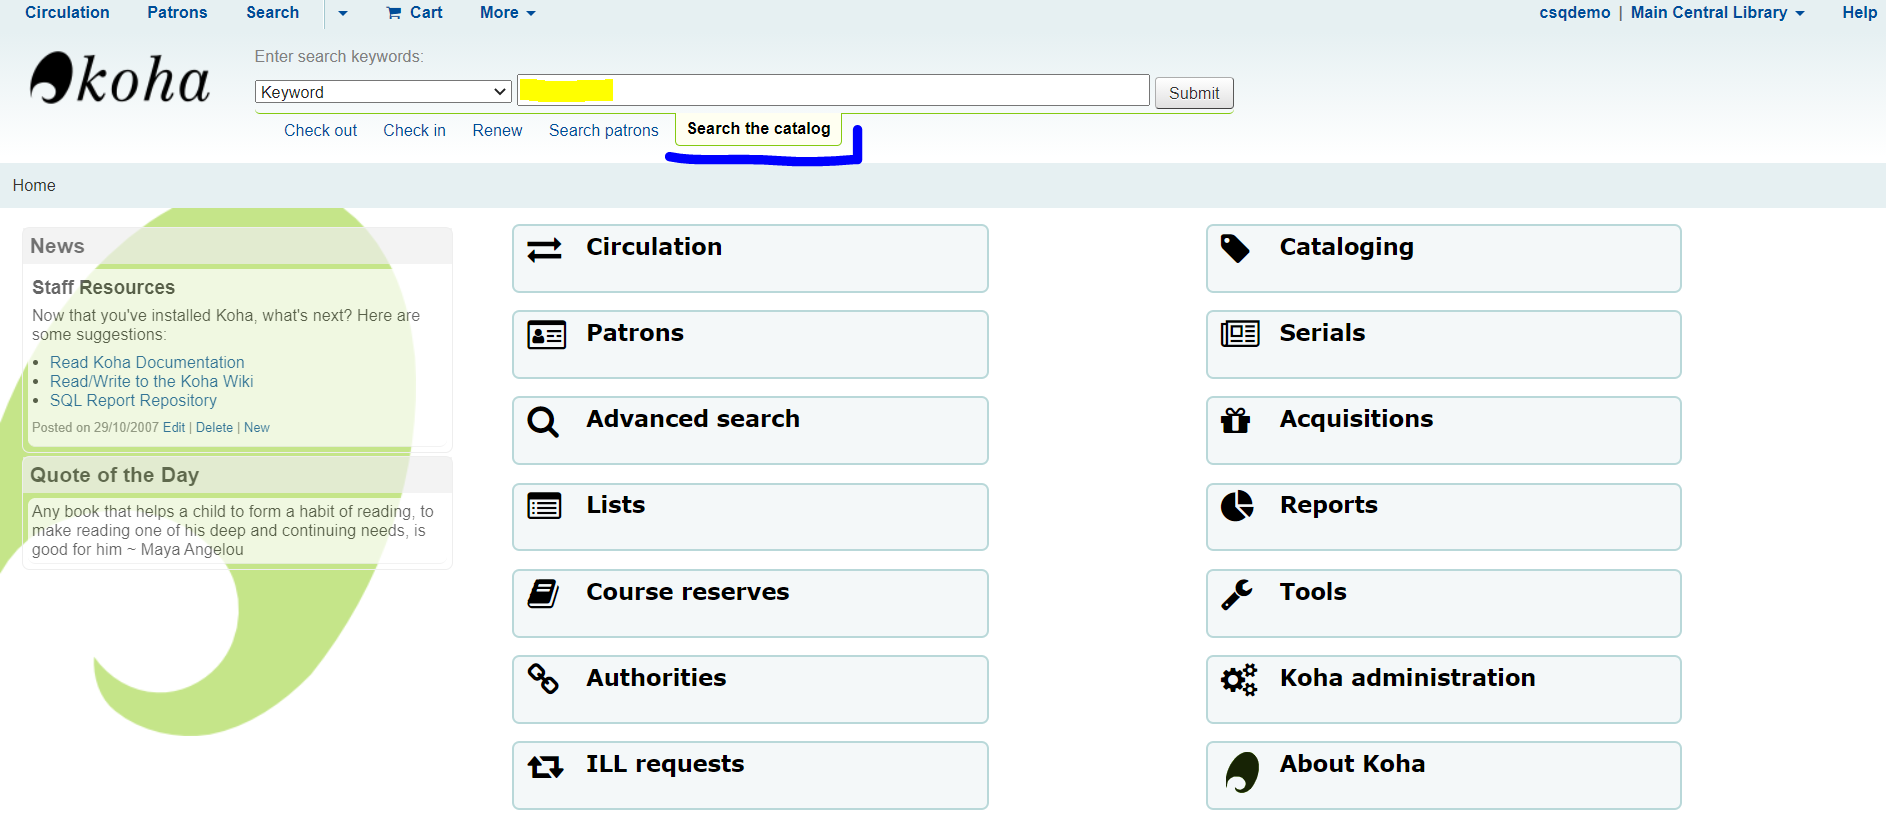Click the Lists module icon
This screenshot has width=1886, height=818.
click(x=544, y=506)
